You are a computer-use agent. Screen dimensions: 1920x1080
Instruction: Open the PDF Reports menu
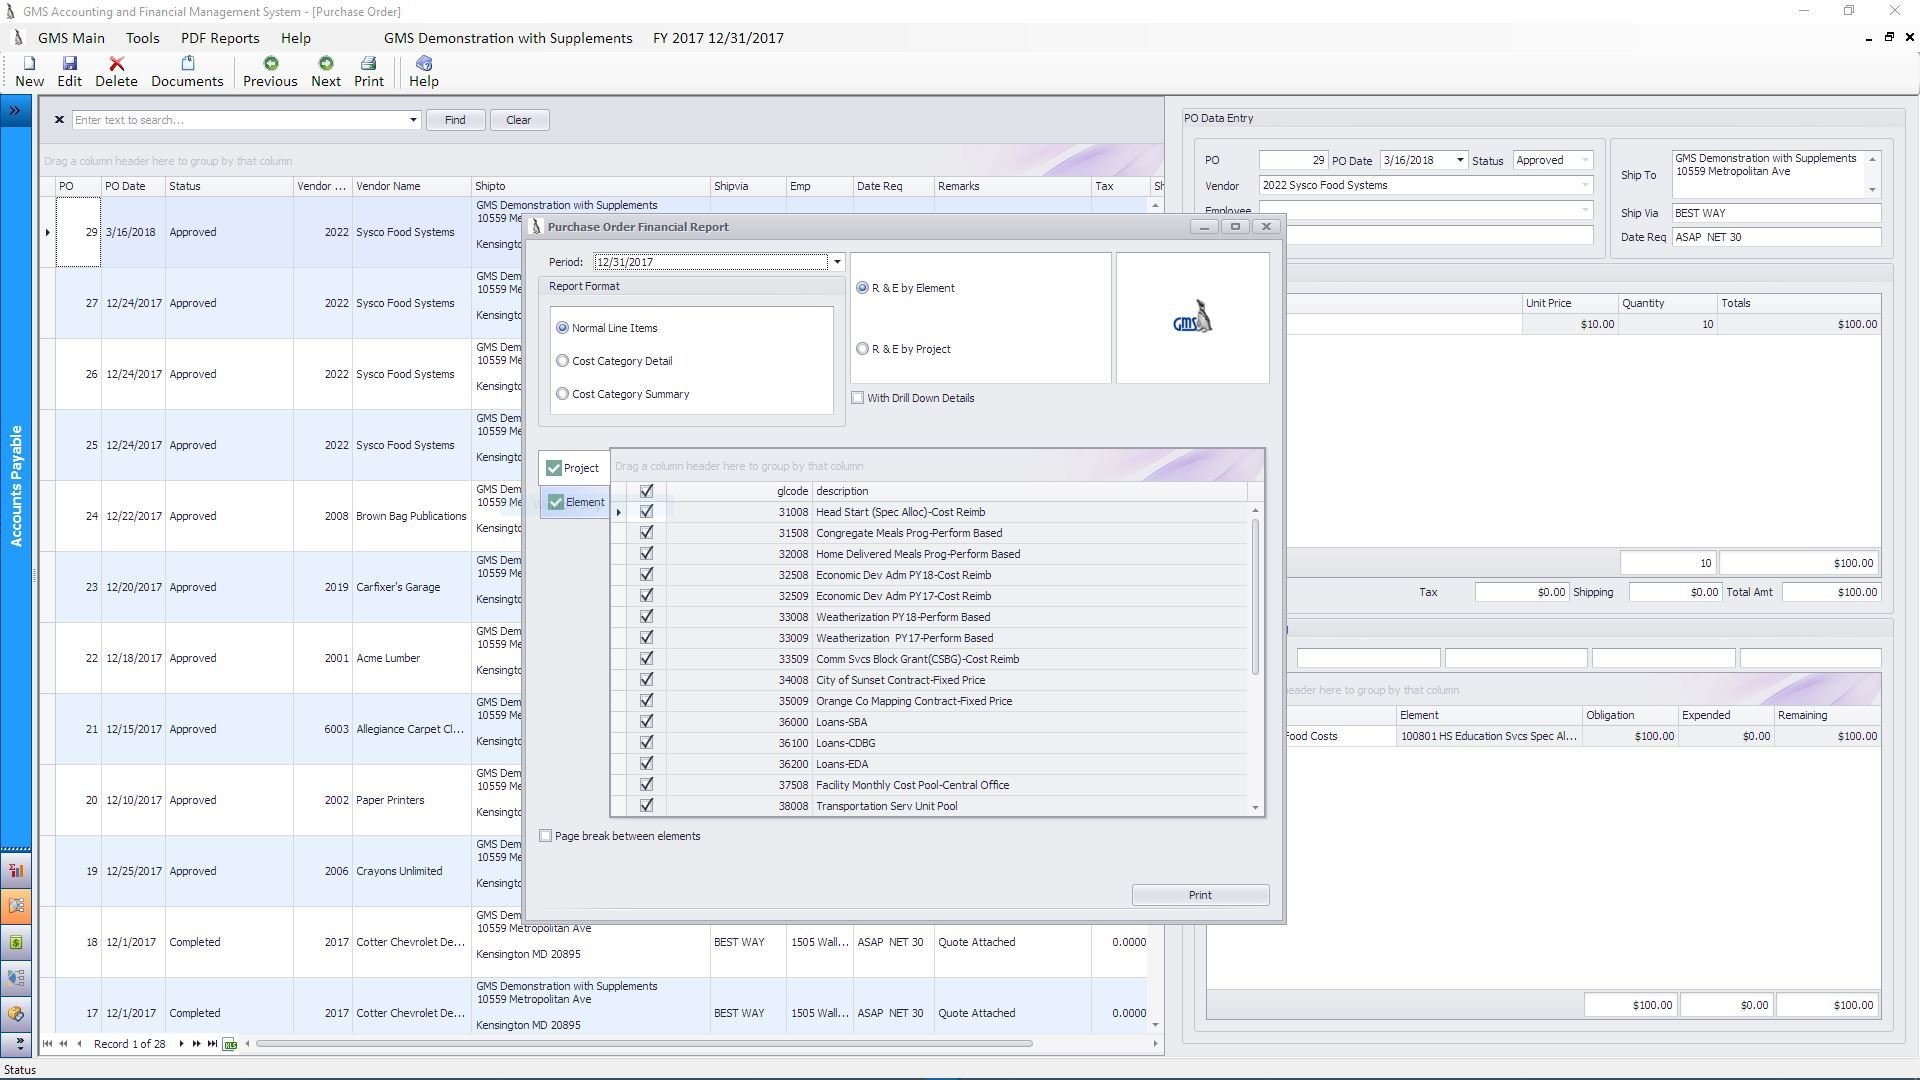pos(220,38)
